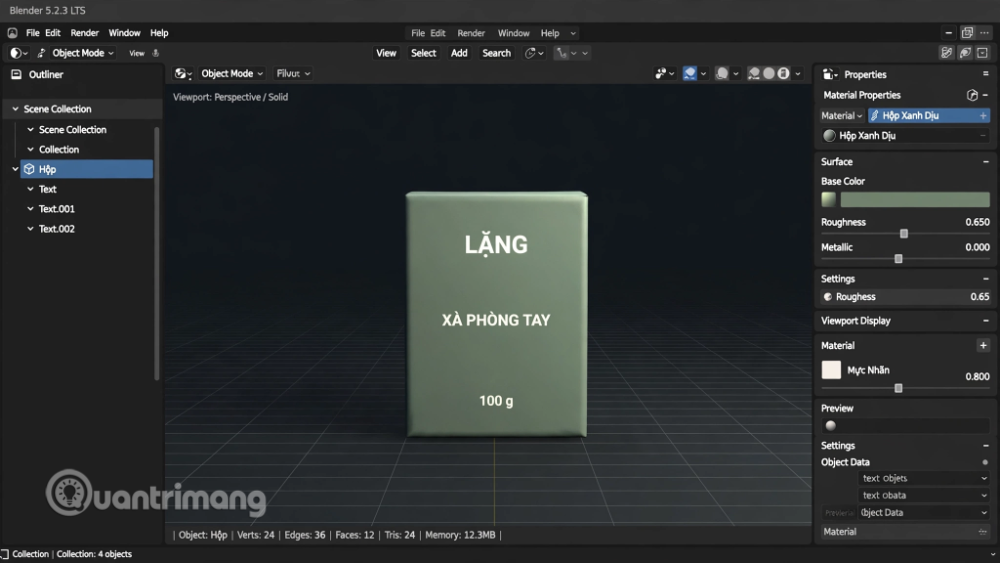Click the Blender logo icon in menu bar
Image resolution: width=1000 pixels, height=563 pixels.
click(x=12, y=33)
